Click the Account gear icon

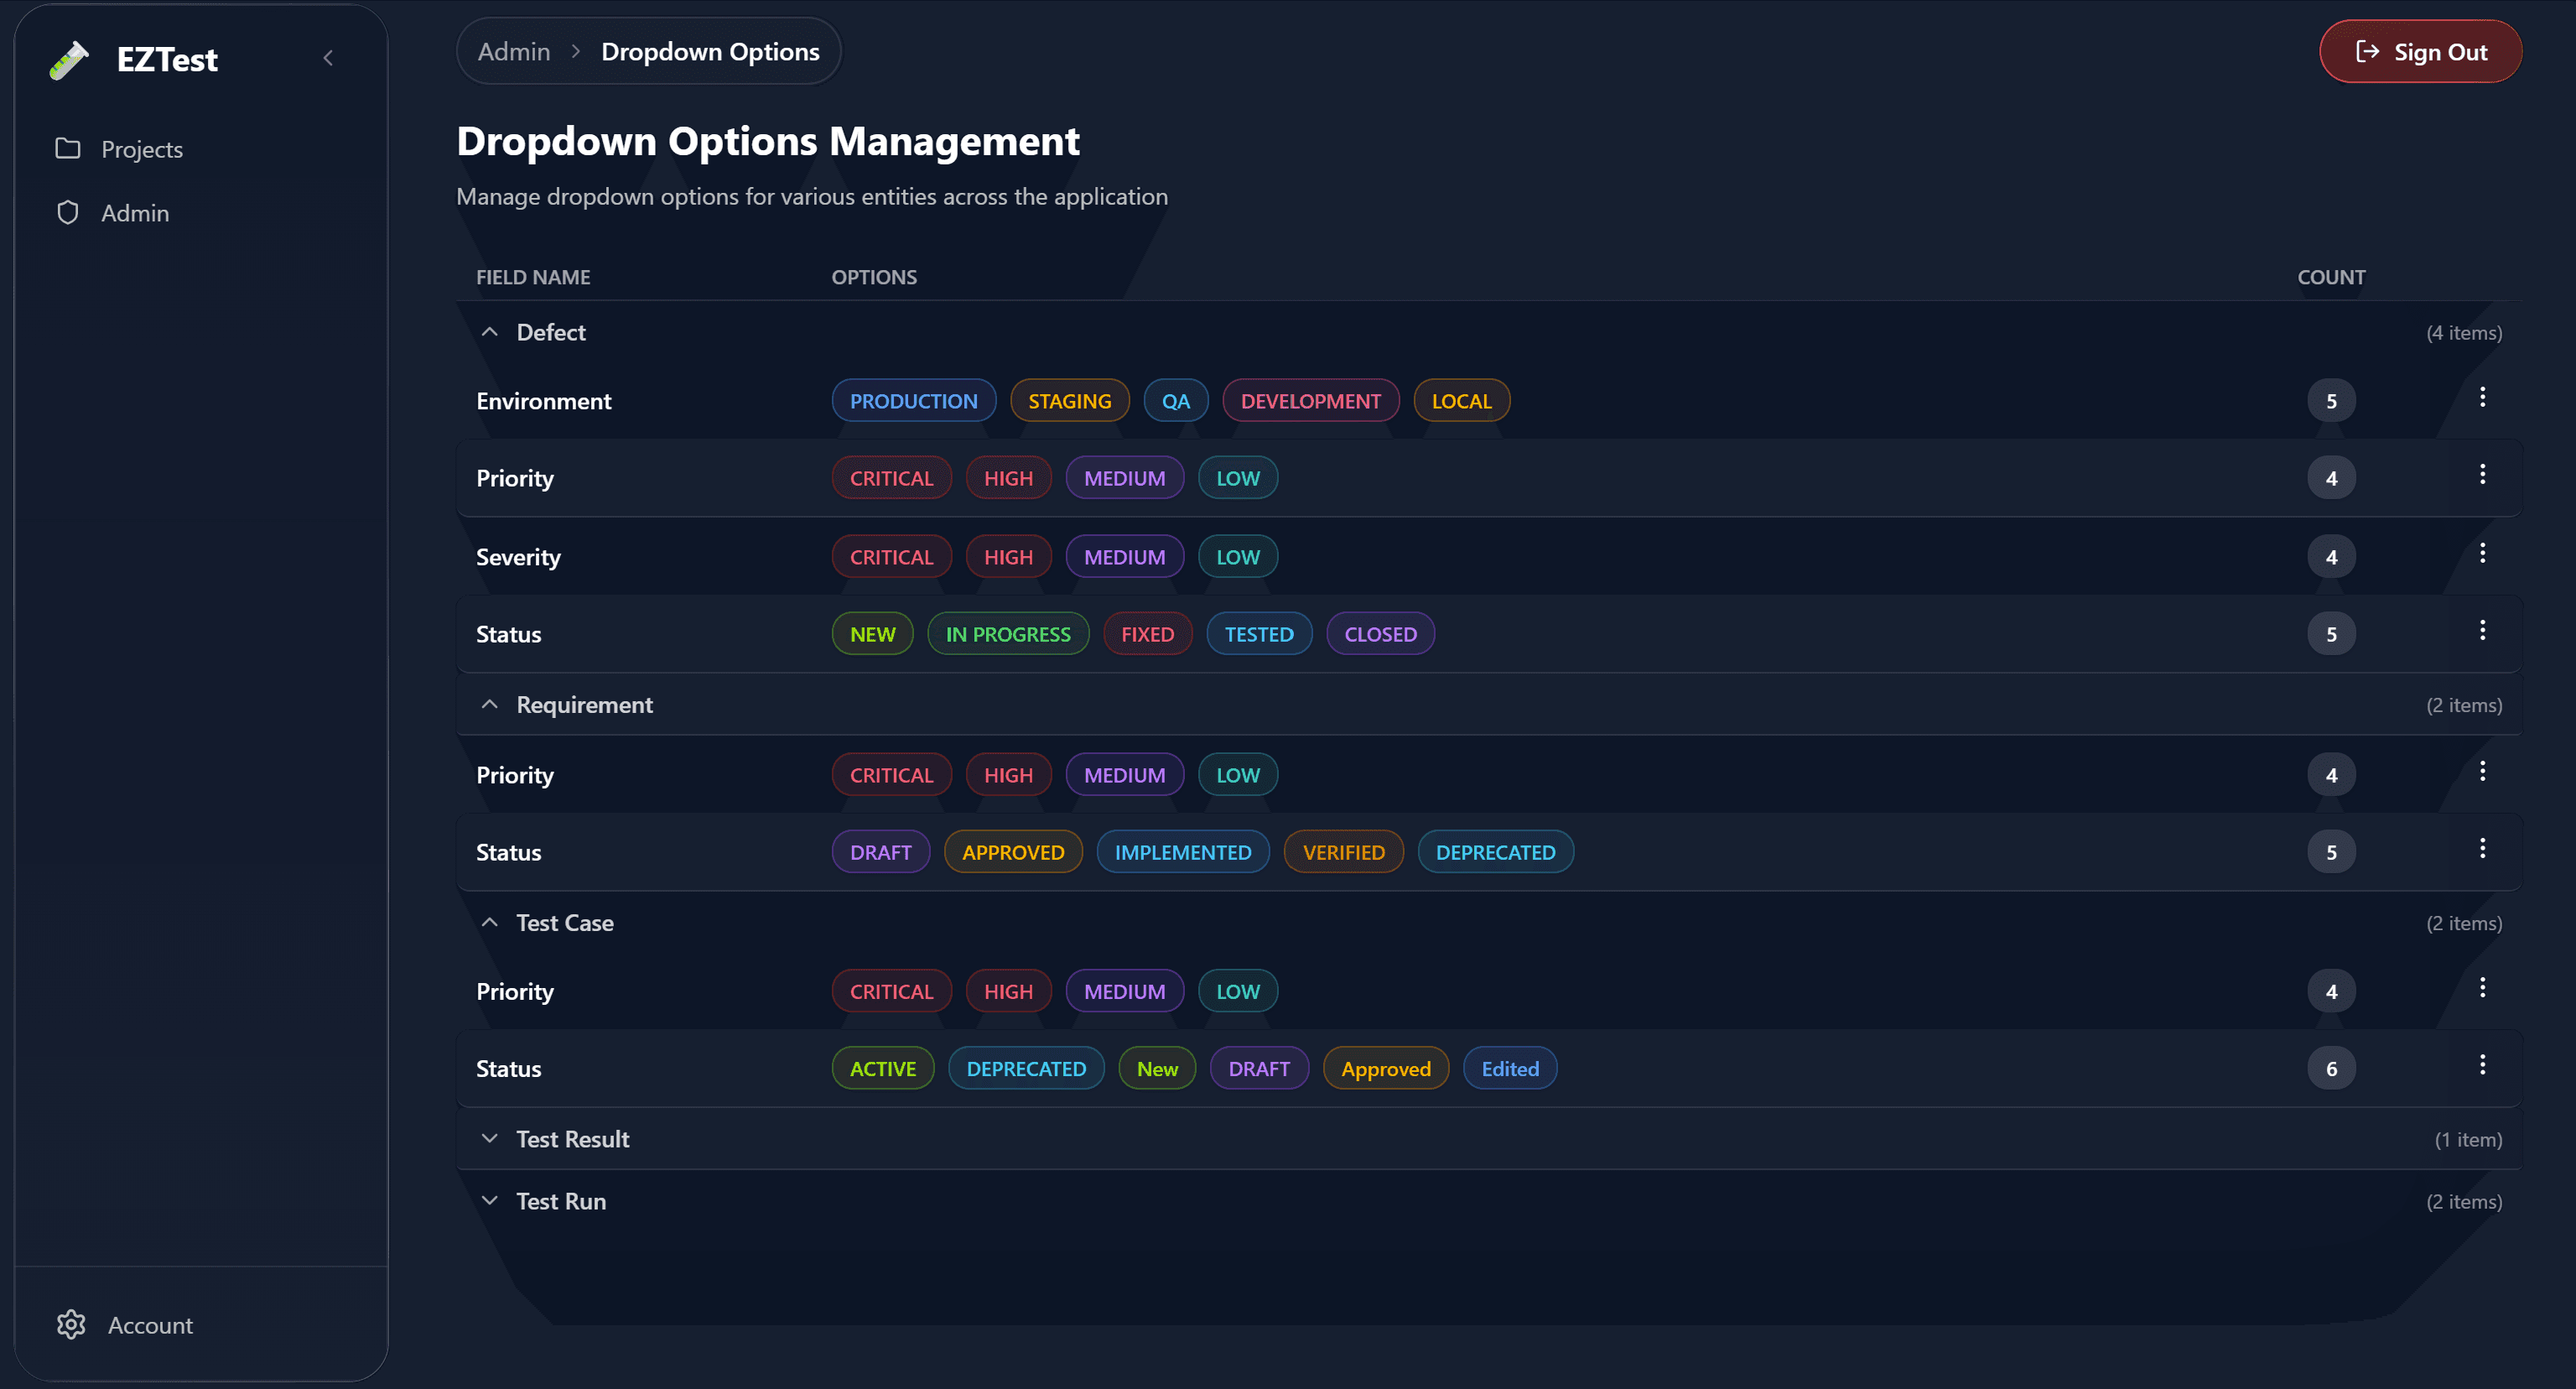(x=71, y=1324)
